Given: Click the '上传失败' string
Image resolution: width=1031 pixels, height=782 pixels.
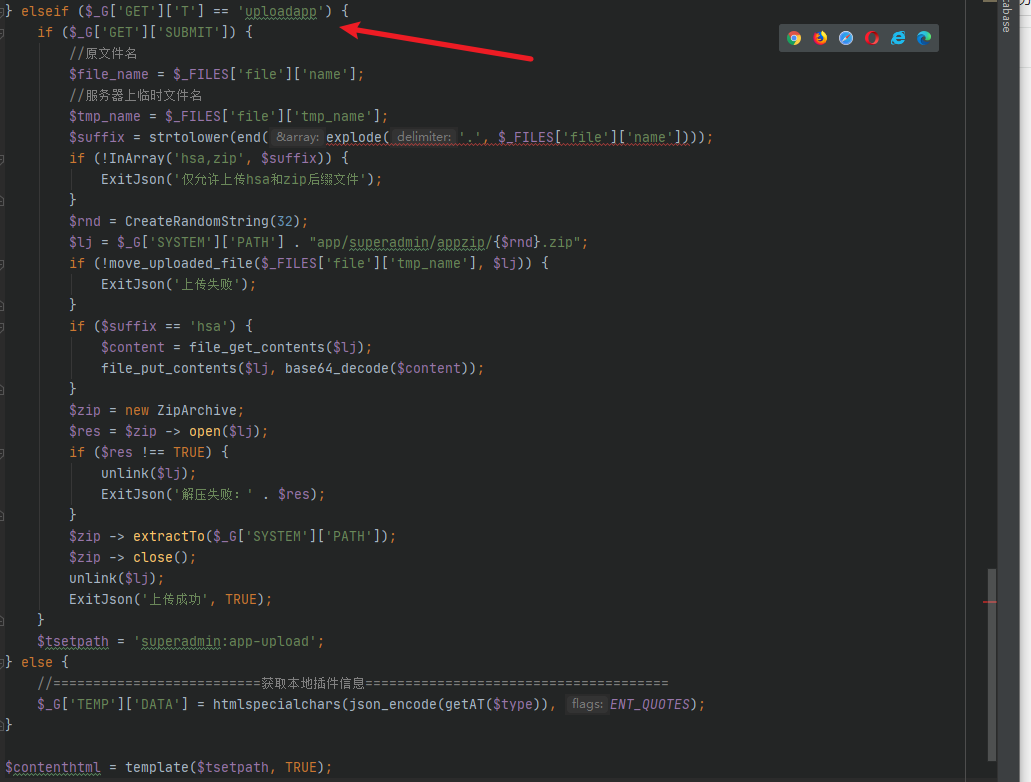Looking at the screenshot, I should pyautogui.click(x=206, y=285).
